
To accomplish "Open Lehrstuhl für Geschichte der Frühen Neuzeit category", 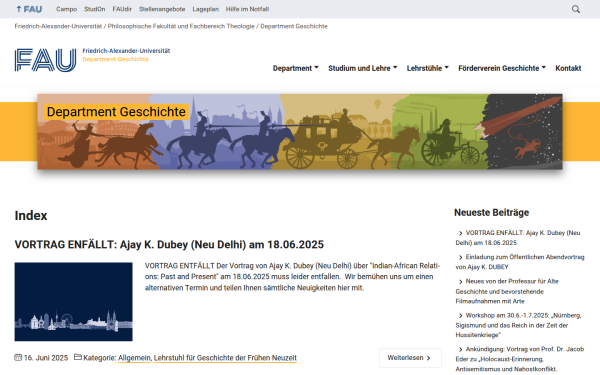I will 225,358.
